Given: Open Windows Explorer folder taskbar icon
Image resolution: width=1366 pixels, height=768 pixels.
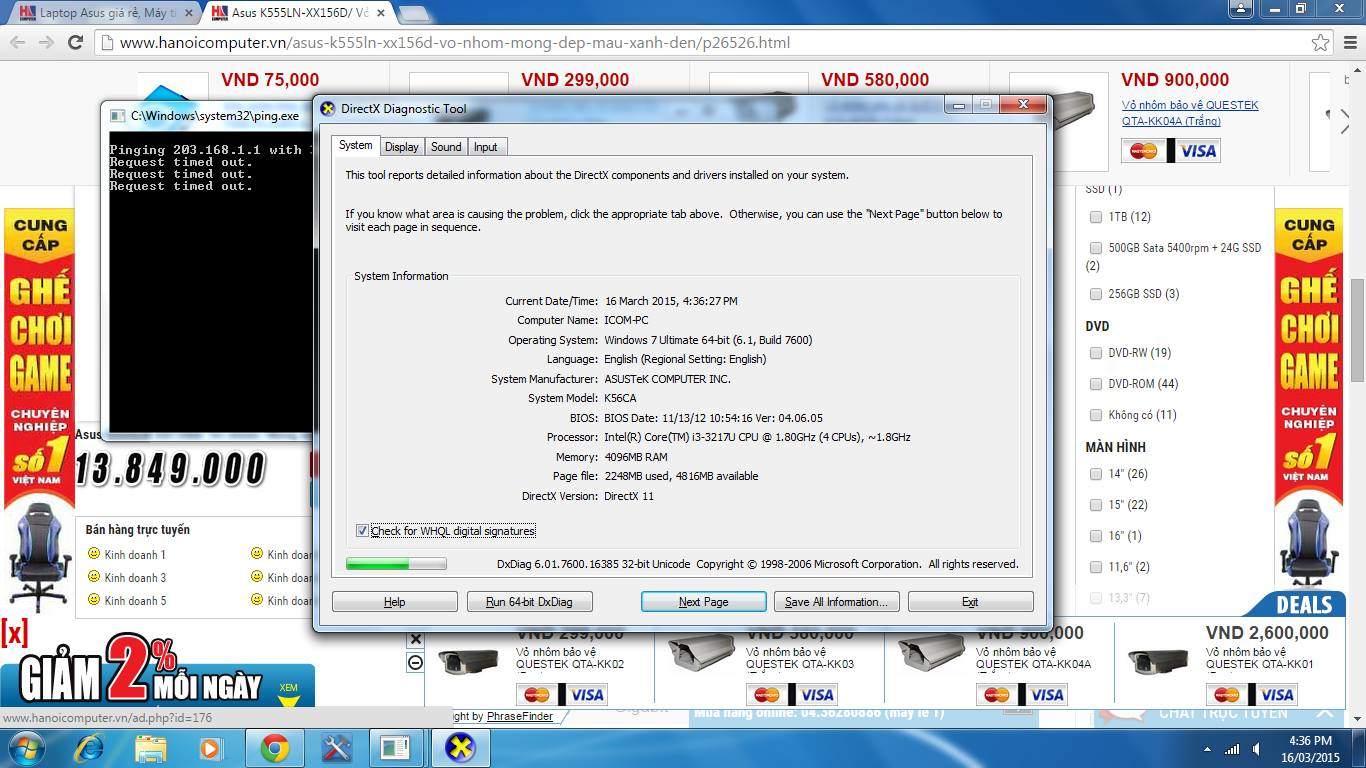Looking at the screenshot, I should pos(151,748).
